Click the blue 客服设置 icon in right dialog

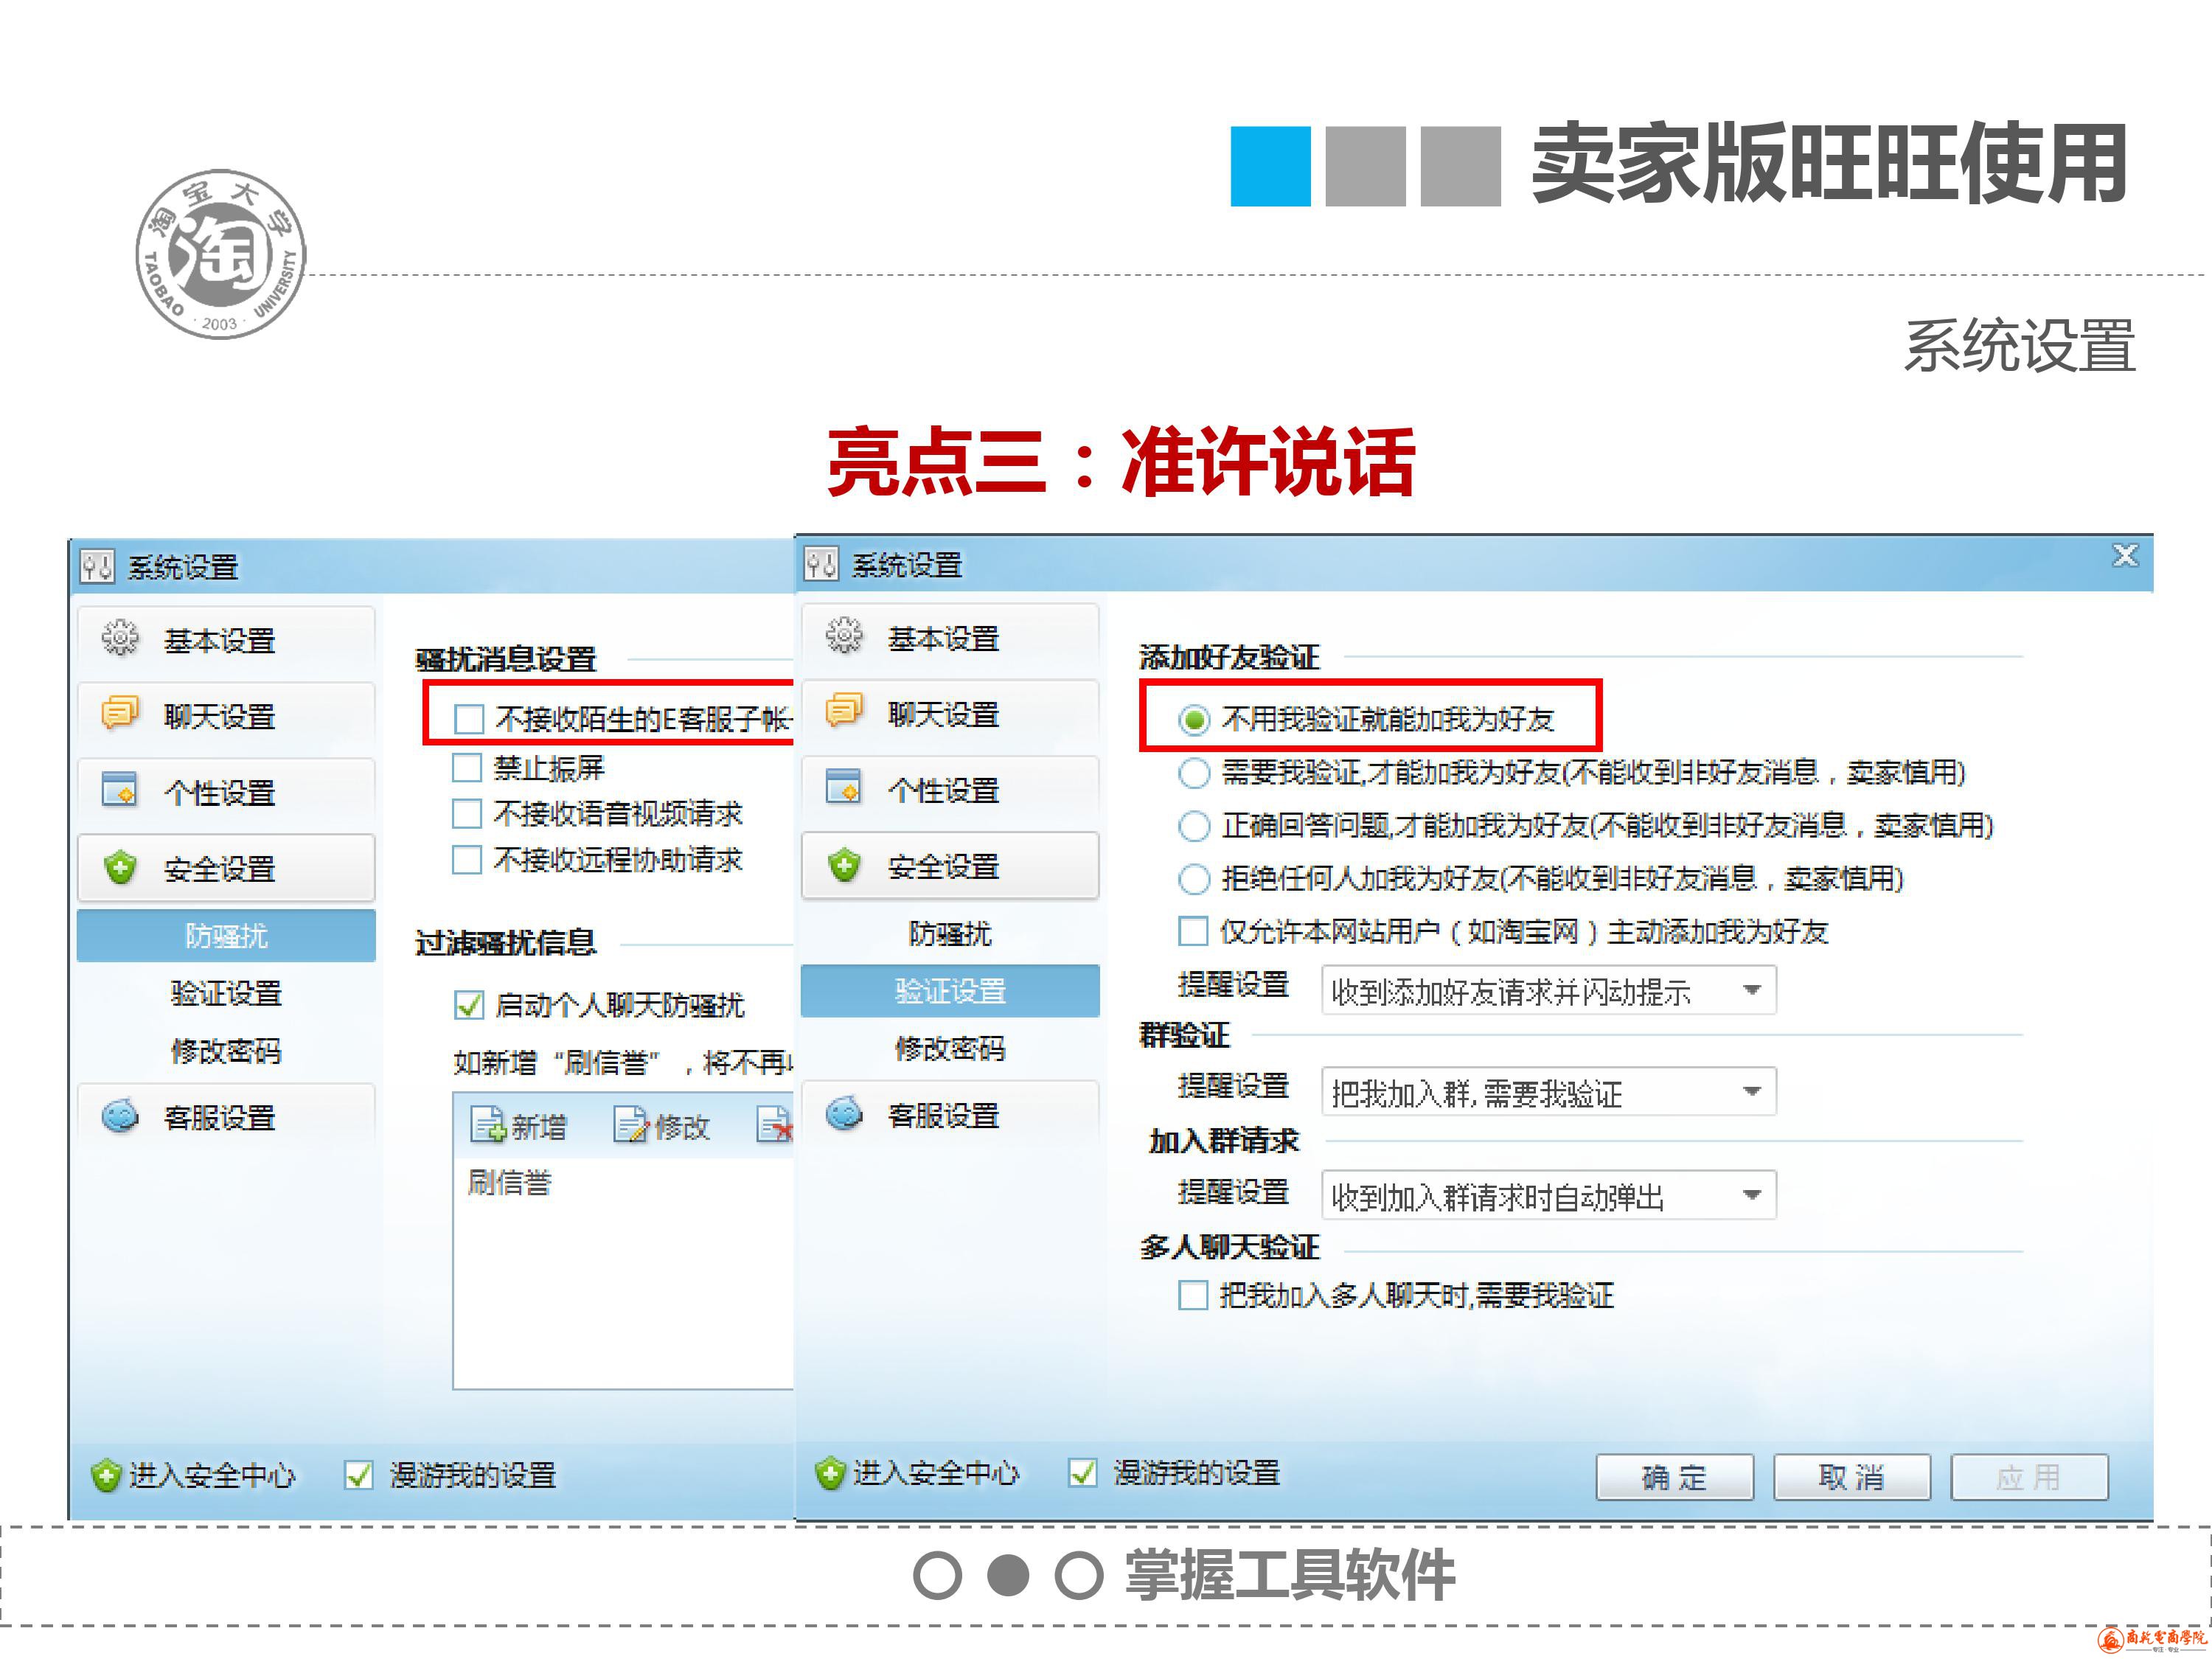pos(843,1113)
